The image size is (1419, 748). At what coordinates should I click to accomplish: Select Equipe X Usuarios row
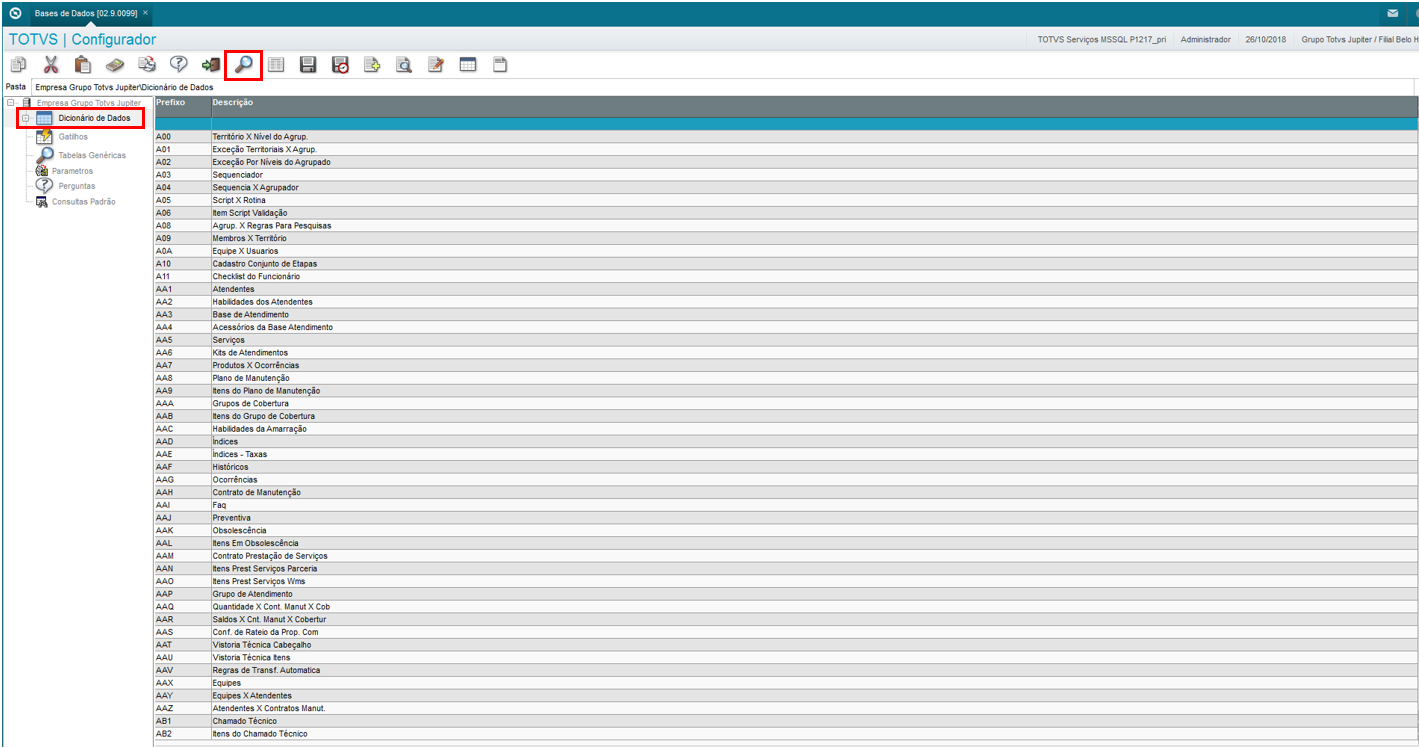(x=786, y=251)
